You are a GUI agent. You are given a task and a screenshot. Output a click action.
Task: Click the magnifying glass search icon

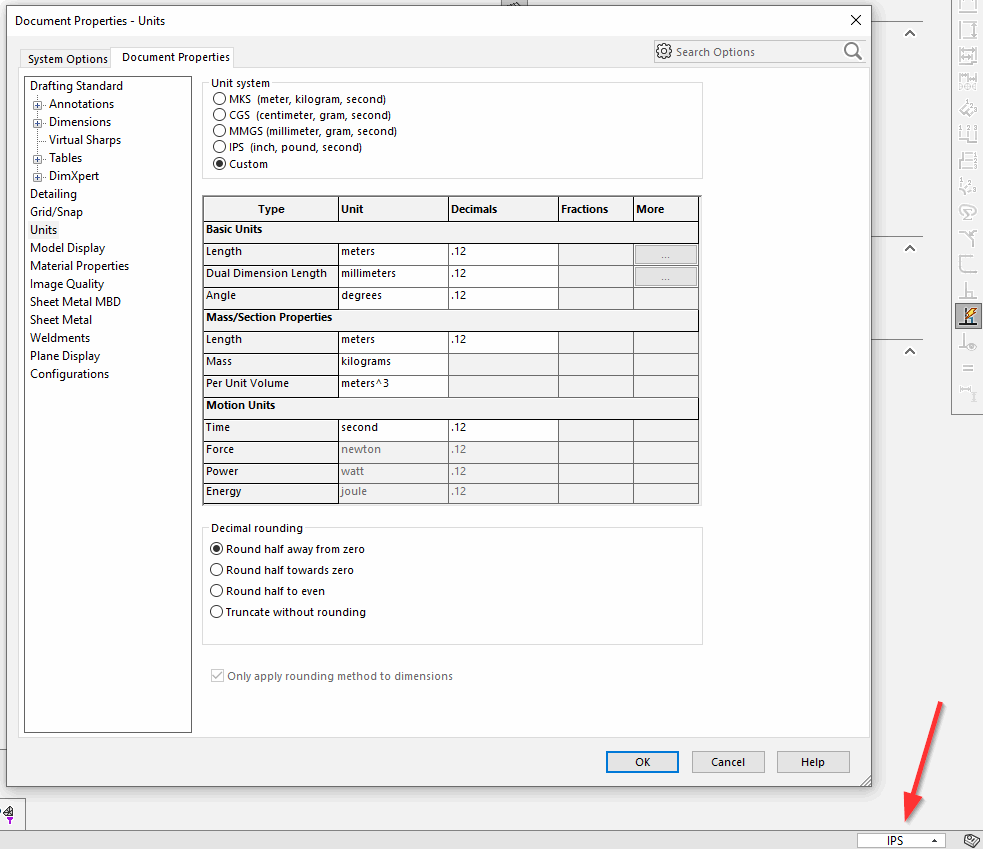coord(852,51)
